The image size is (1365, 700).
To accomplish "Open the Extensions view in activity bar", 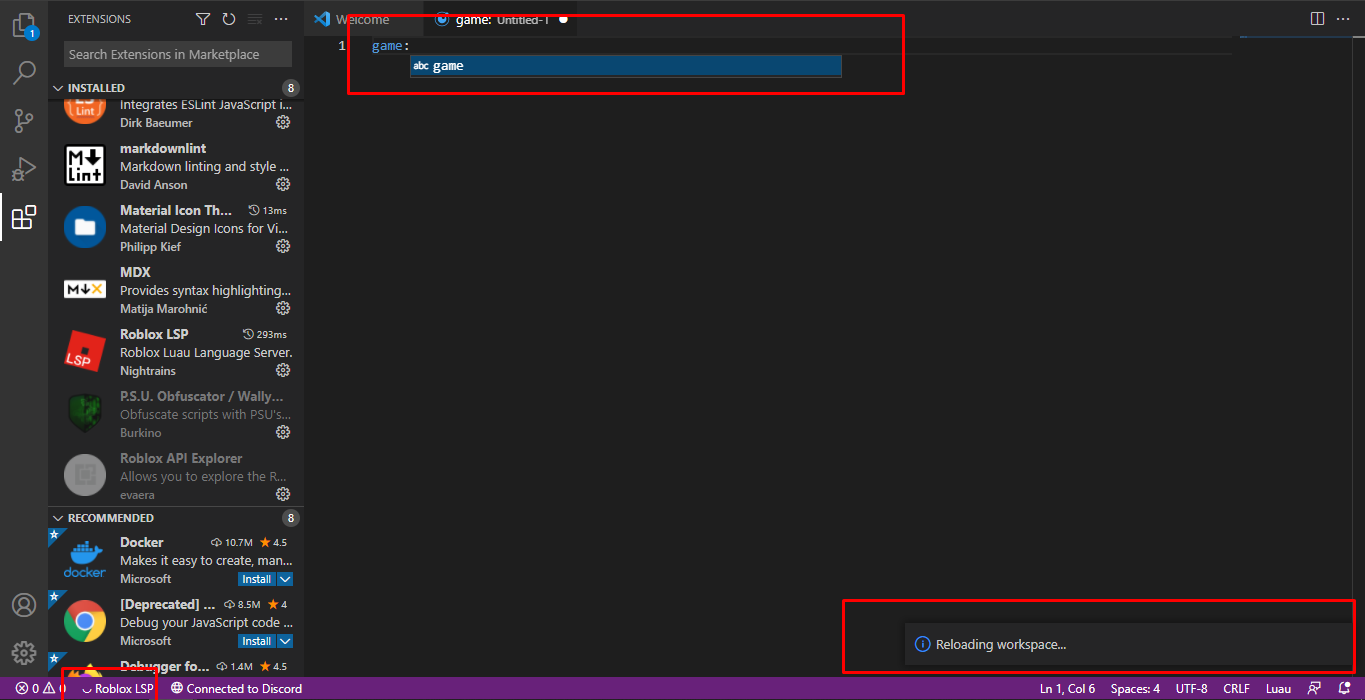I will point(23,217).
